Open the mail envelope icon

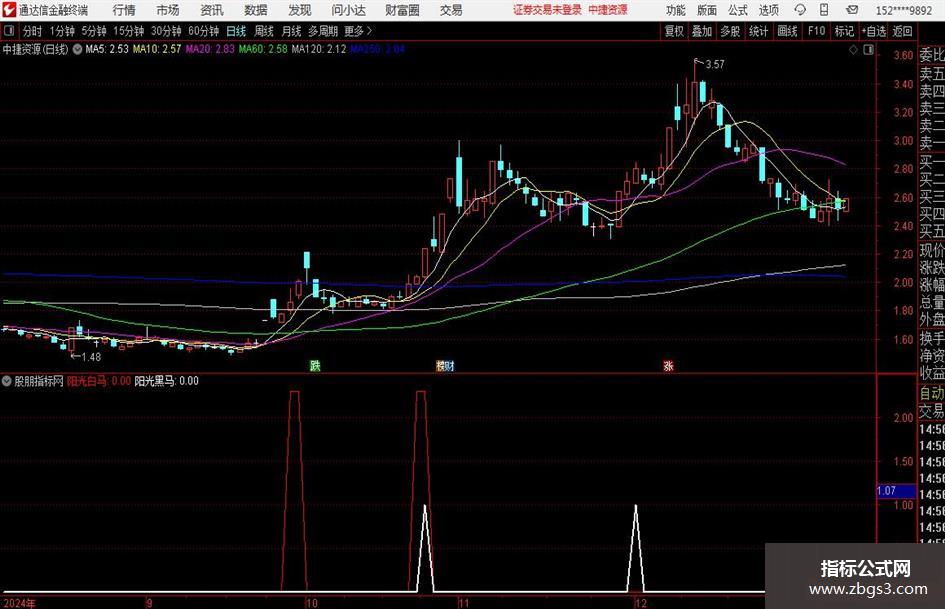[x=852, y=10]
